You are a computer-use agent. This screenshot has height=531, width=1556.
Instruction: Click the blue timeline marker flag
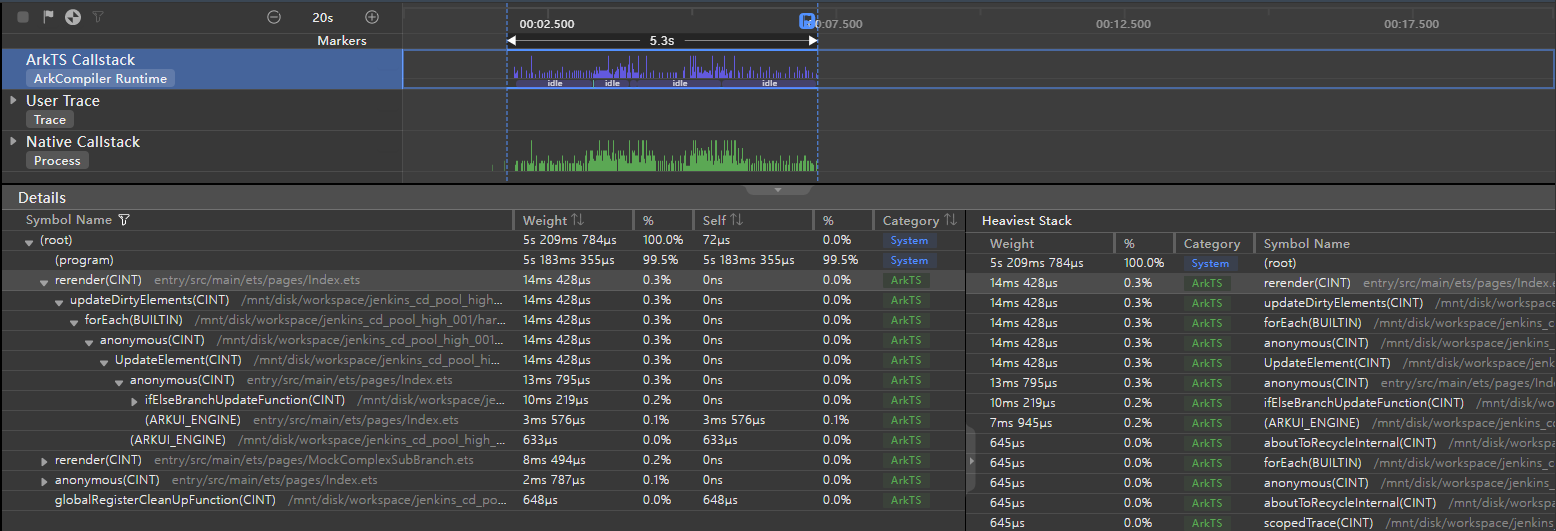tap(807, 20)
